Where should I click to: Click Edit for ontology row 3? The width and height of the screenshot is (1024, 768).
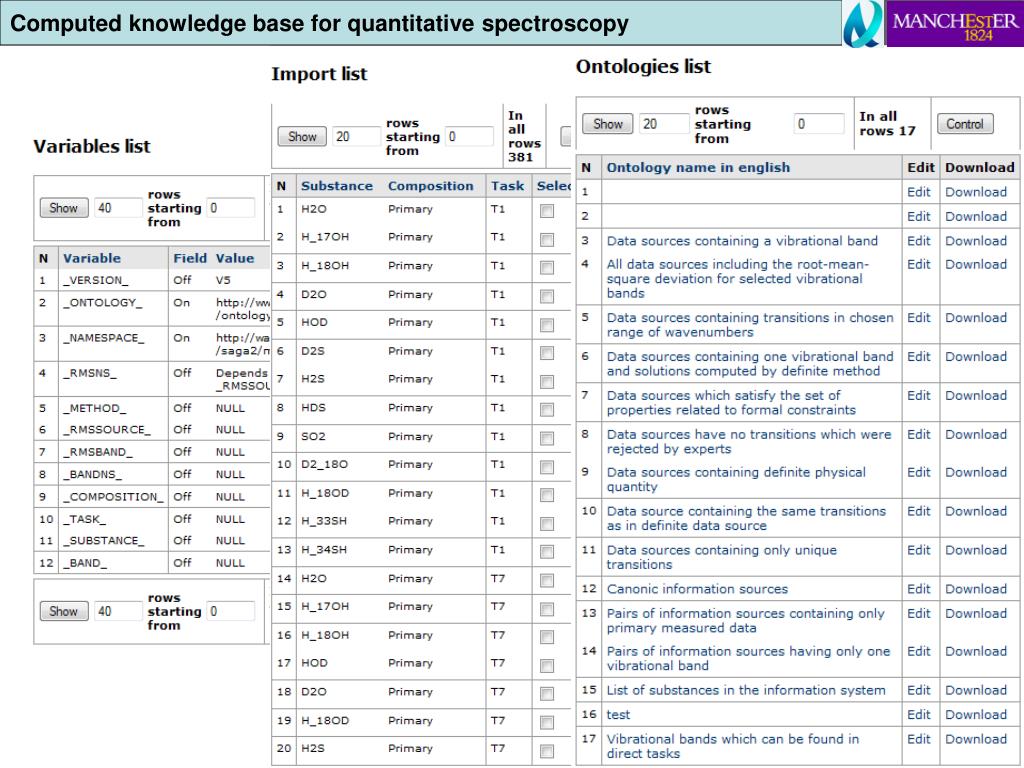(918, 241)
